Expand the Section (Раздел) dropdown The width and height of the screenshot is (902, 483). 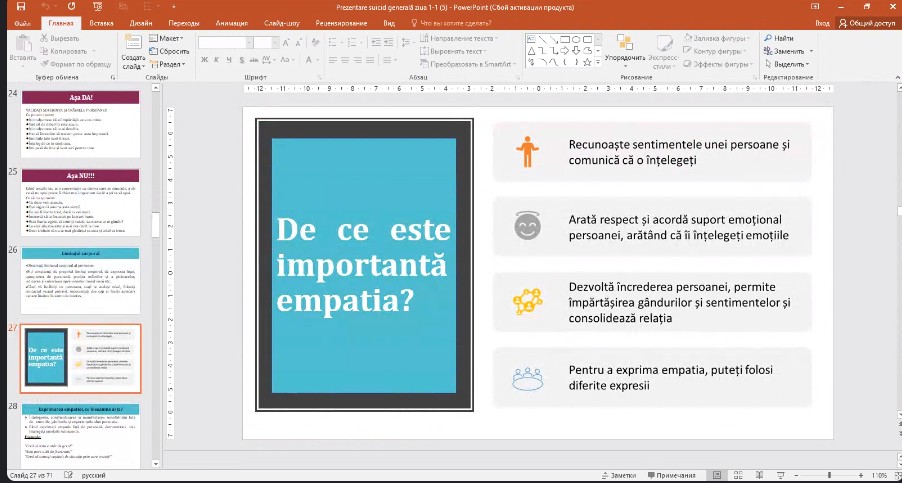(170, 63)
